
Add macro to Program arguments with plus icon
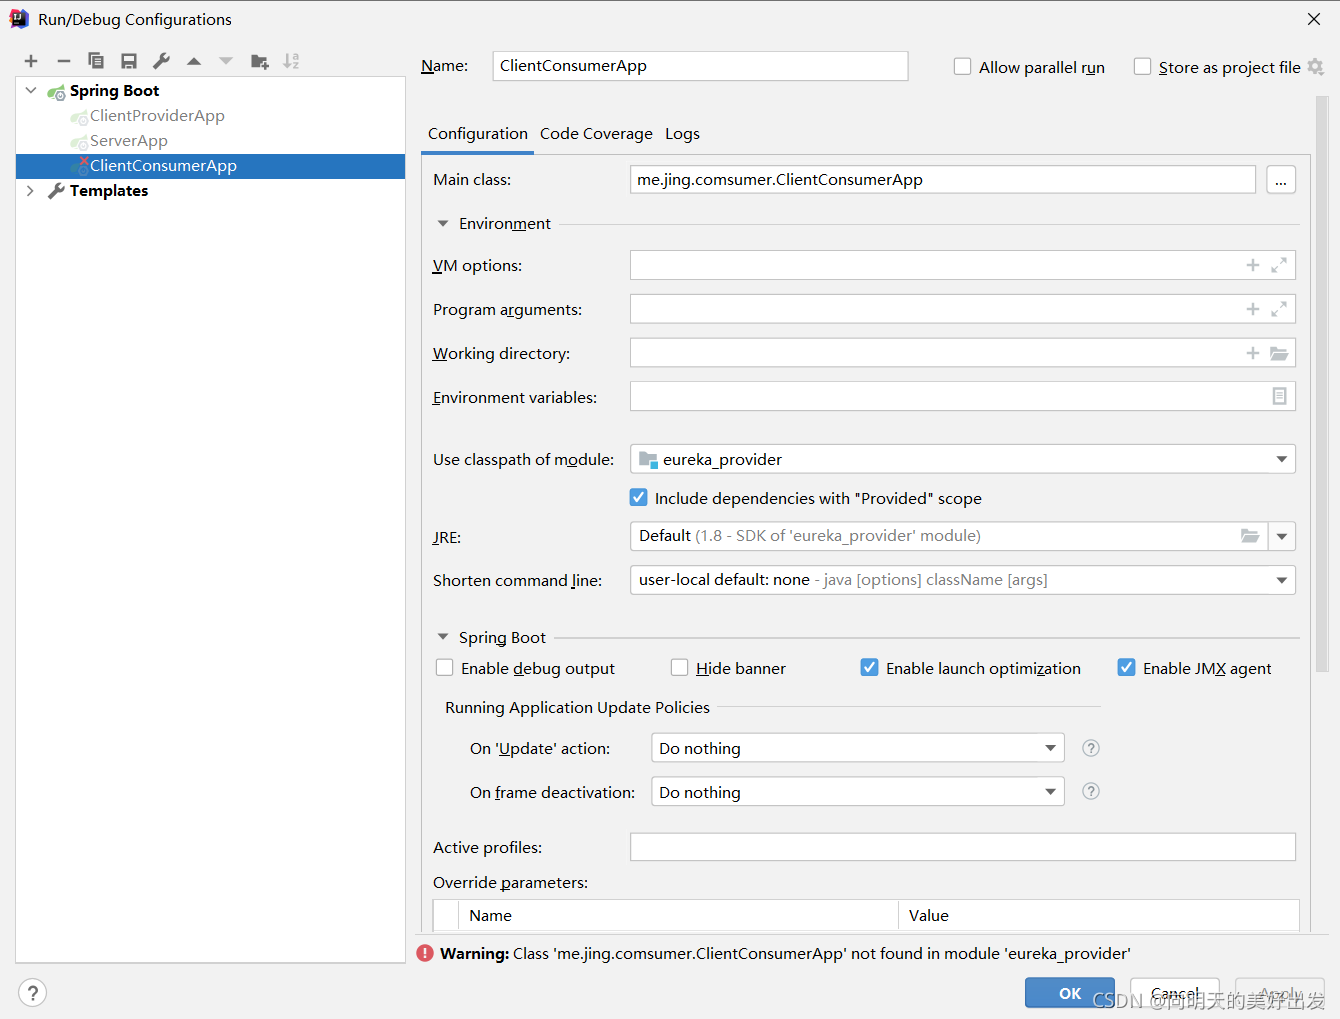[x=1253, y=309]
